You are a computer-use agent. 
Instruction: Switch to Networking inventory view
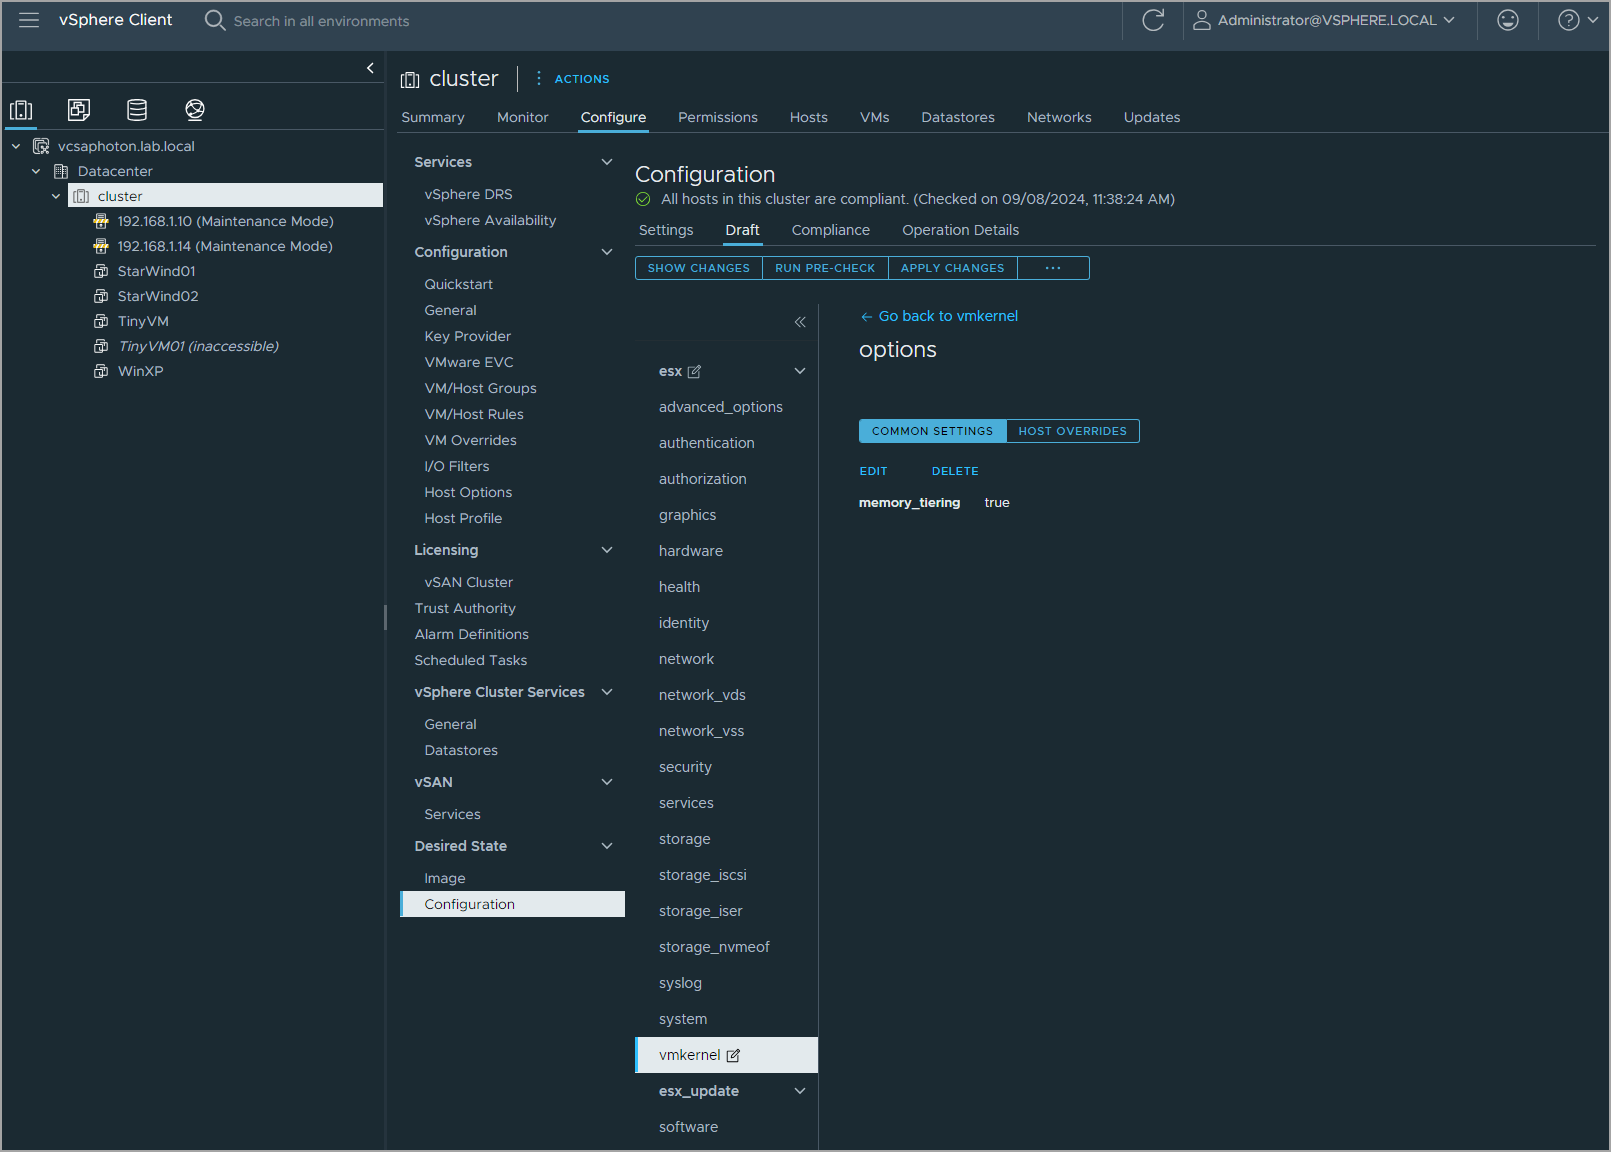pos(195,110)
